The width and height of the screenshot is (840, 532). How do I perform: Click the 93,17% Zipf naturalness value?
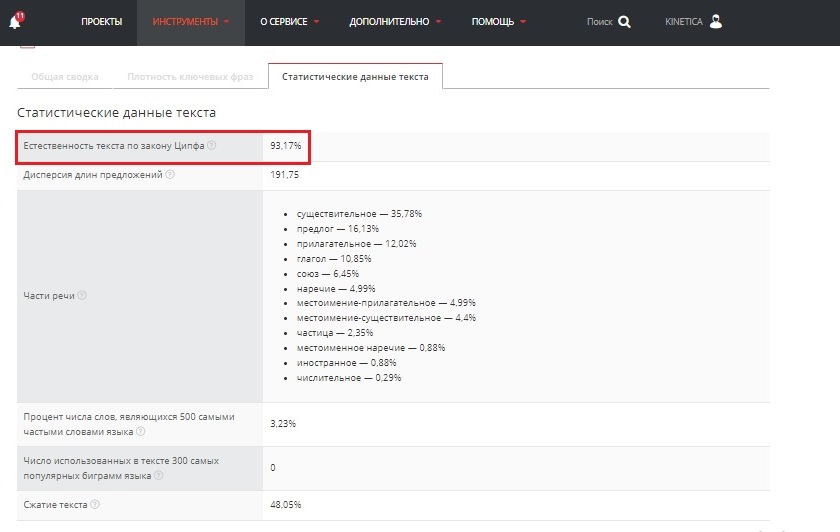[285, 146]
